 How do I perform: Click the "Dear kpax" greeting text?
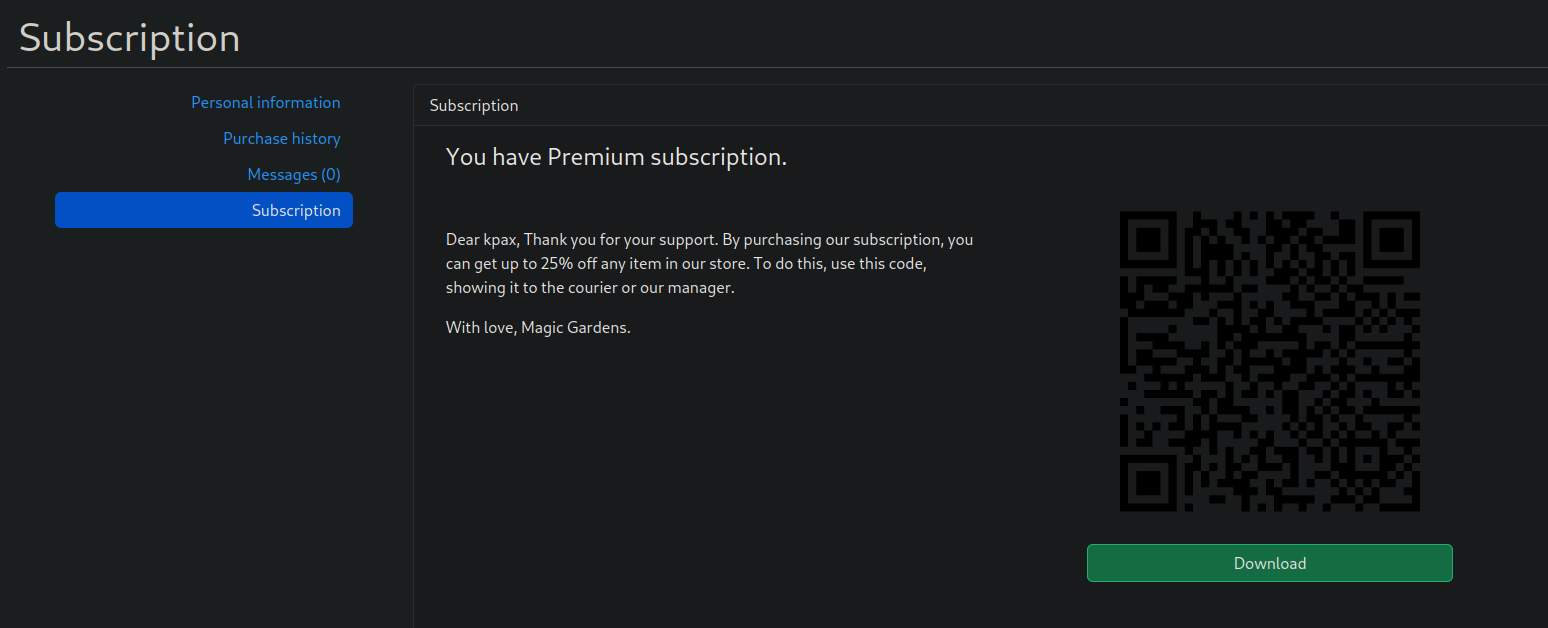point(482,240)
